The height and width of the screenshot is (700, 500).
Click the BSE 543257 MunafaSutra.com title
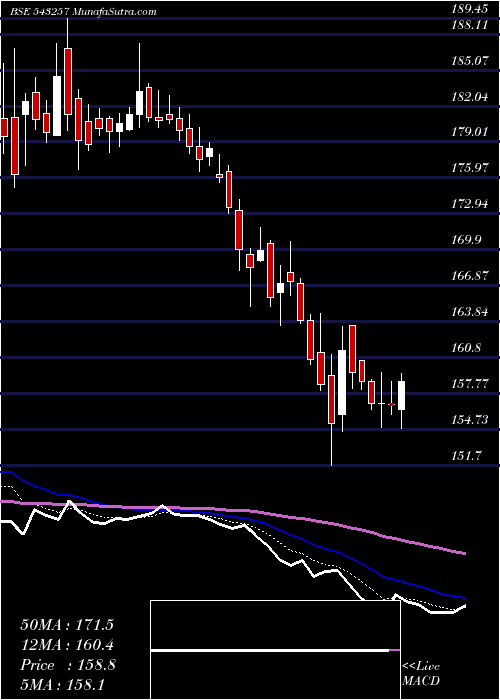tap(84, 12)
